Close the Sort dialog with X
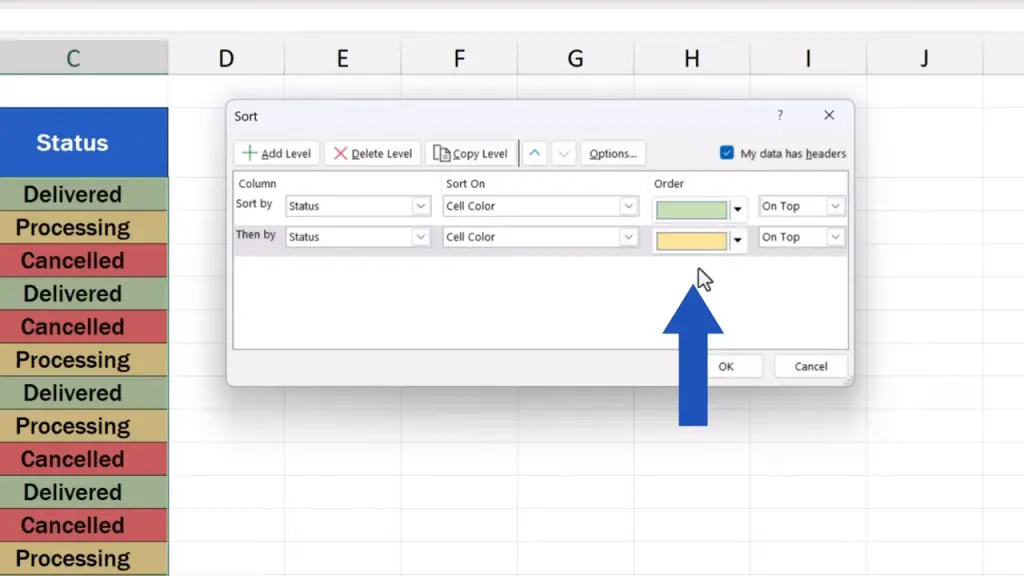The width and height of the screenshot is (1024, 576). tap(829, 116)
